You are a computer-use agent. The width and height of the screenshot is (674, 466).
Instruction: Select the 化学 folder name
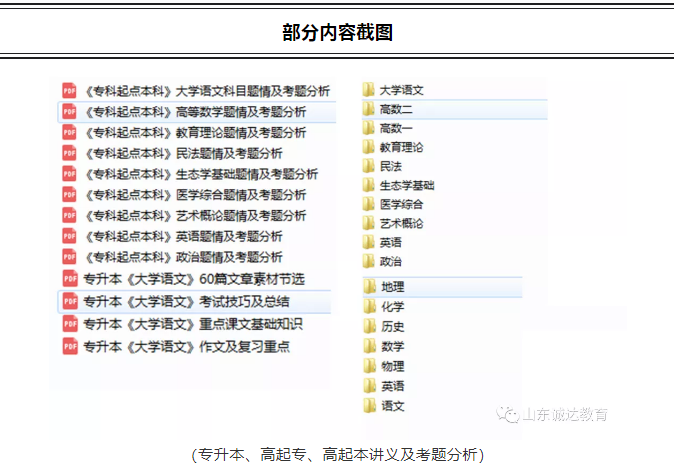coord(392,307)
